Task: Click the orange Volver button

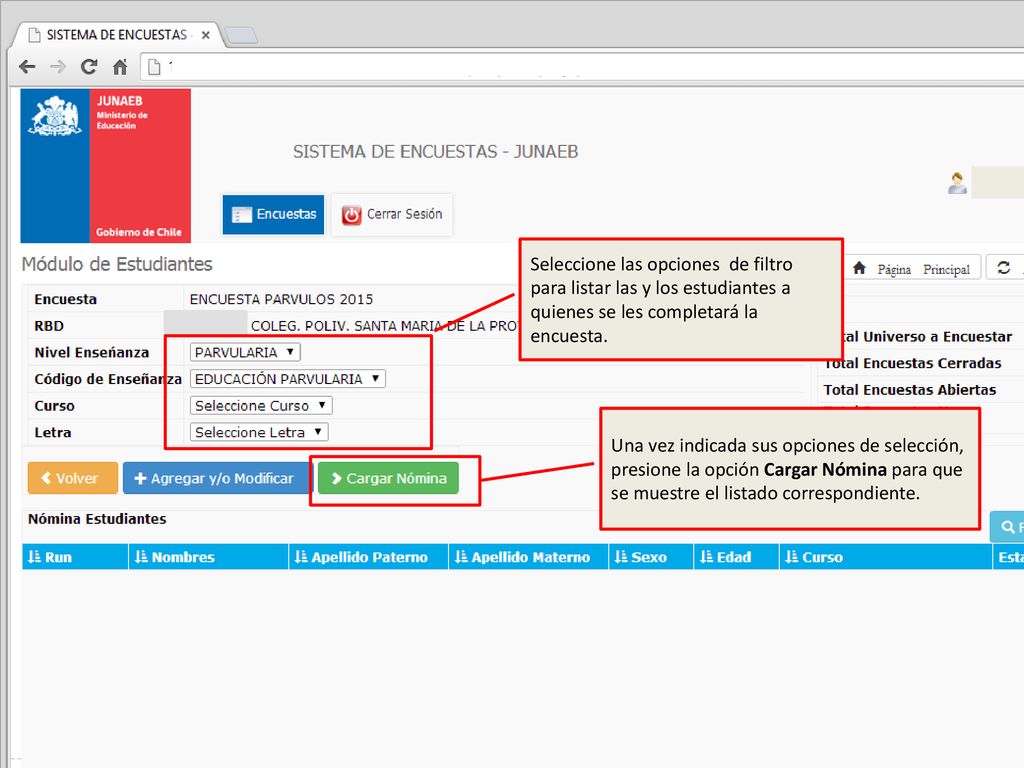Action: click(73, 478)
